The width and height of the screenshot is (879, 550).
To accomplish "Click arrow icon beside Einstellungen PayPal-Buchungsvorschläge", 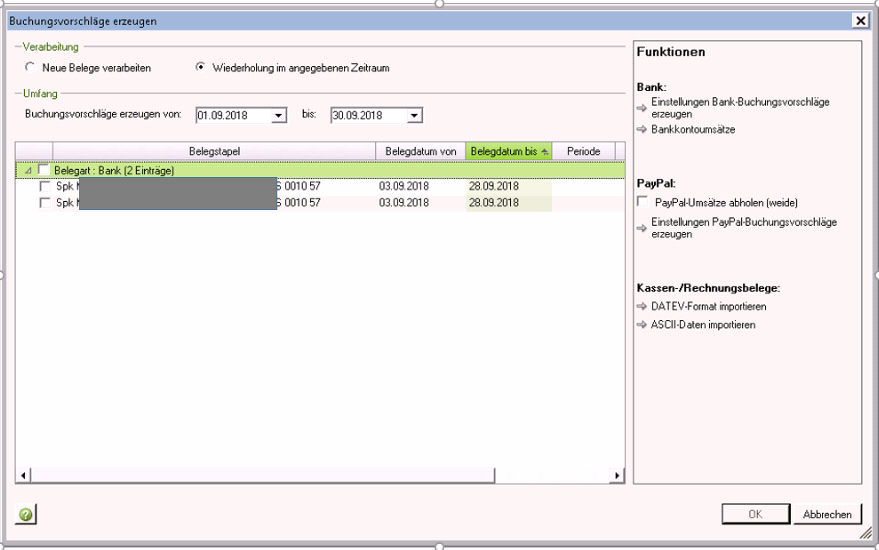I will pos(642,228).
